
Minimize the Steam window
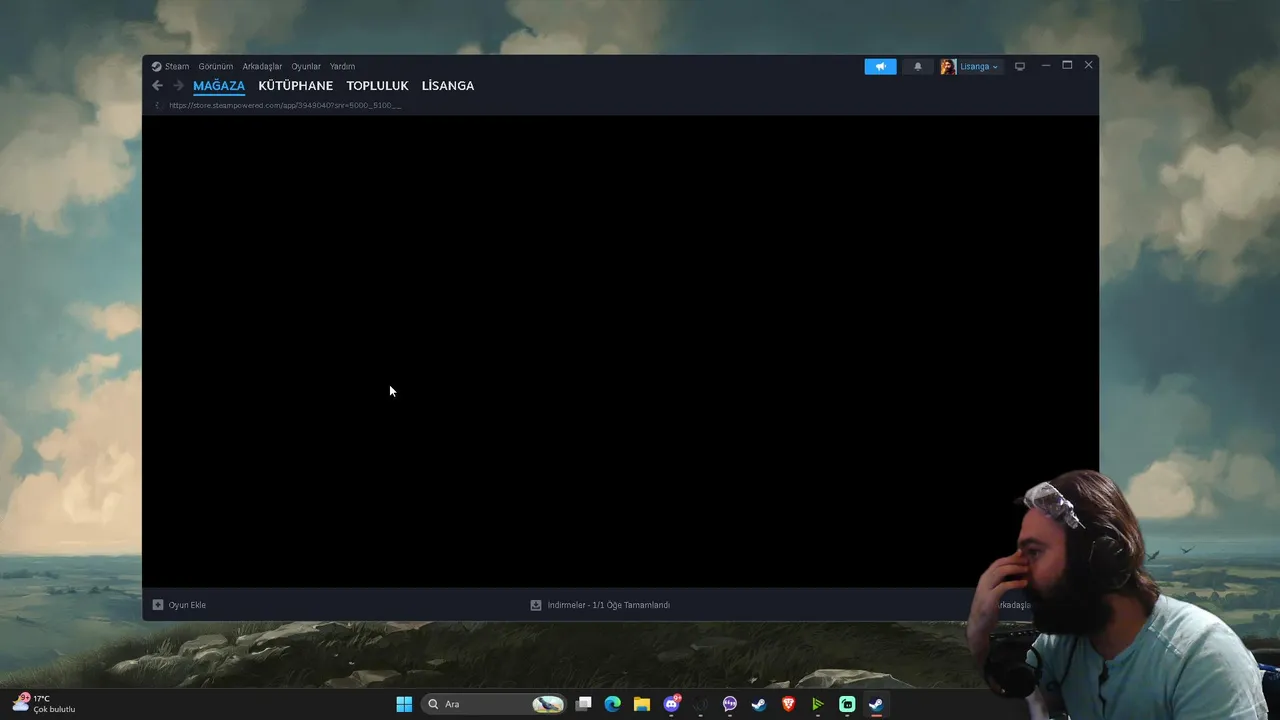coord(1045,65)
